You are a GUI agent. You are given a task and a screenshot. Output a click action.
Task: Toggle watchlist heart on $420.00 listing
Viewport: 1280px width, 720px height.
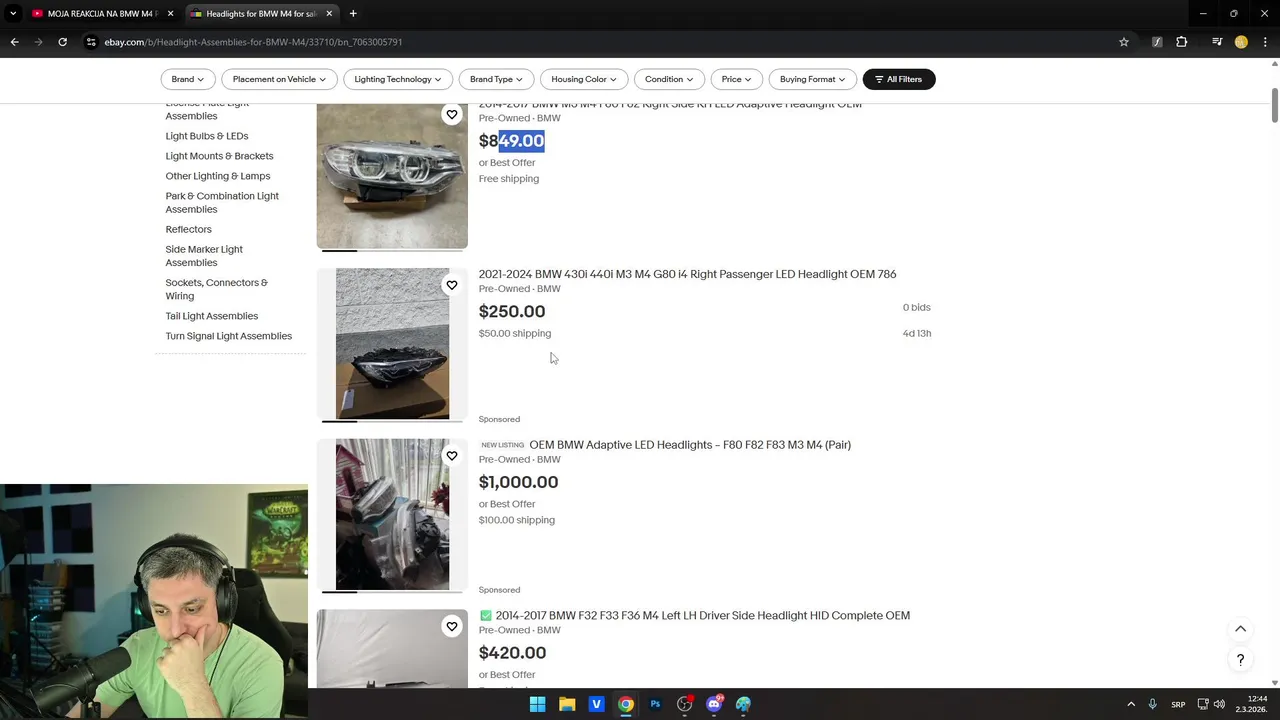click(452, 627)
